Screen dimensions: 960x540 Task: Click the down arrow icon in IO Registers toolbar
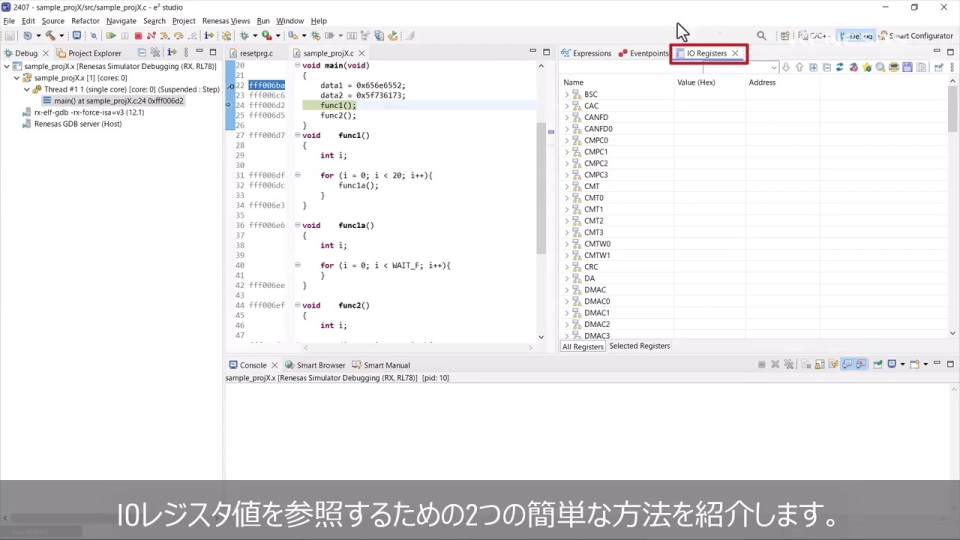(x=786, y=67)
